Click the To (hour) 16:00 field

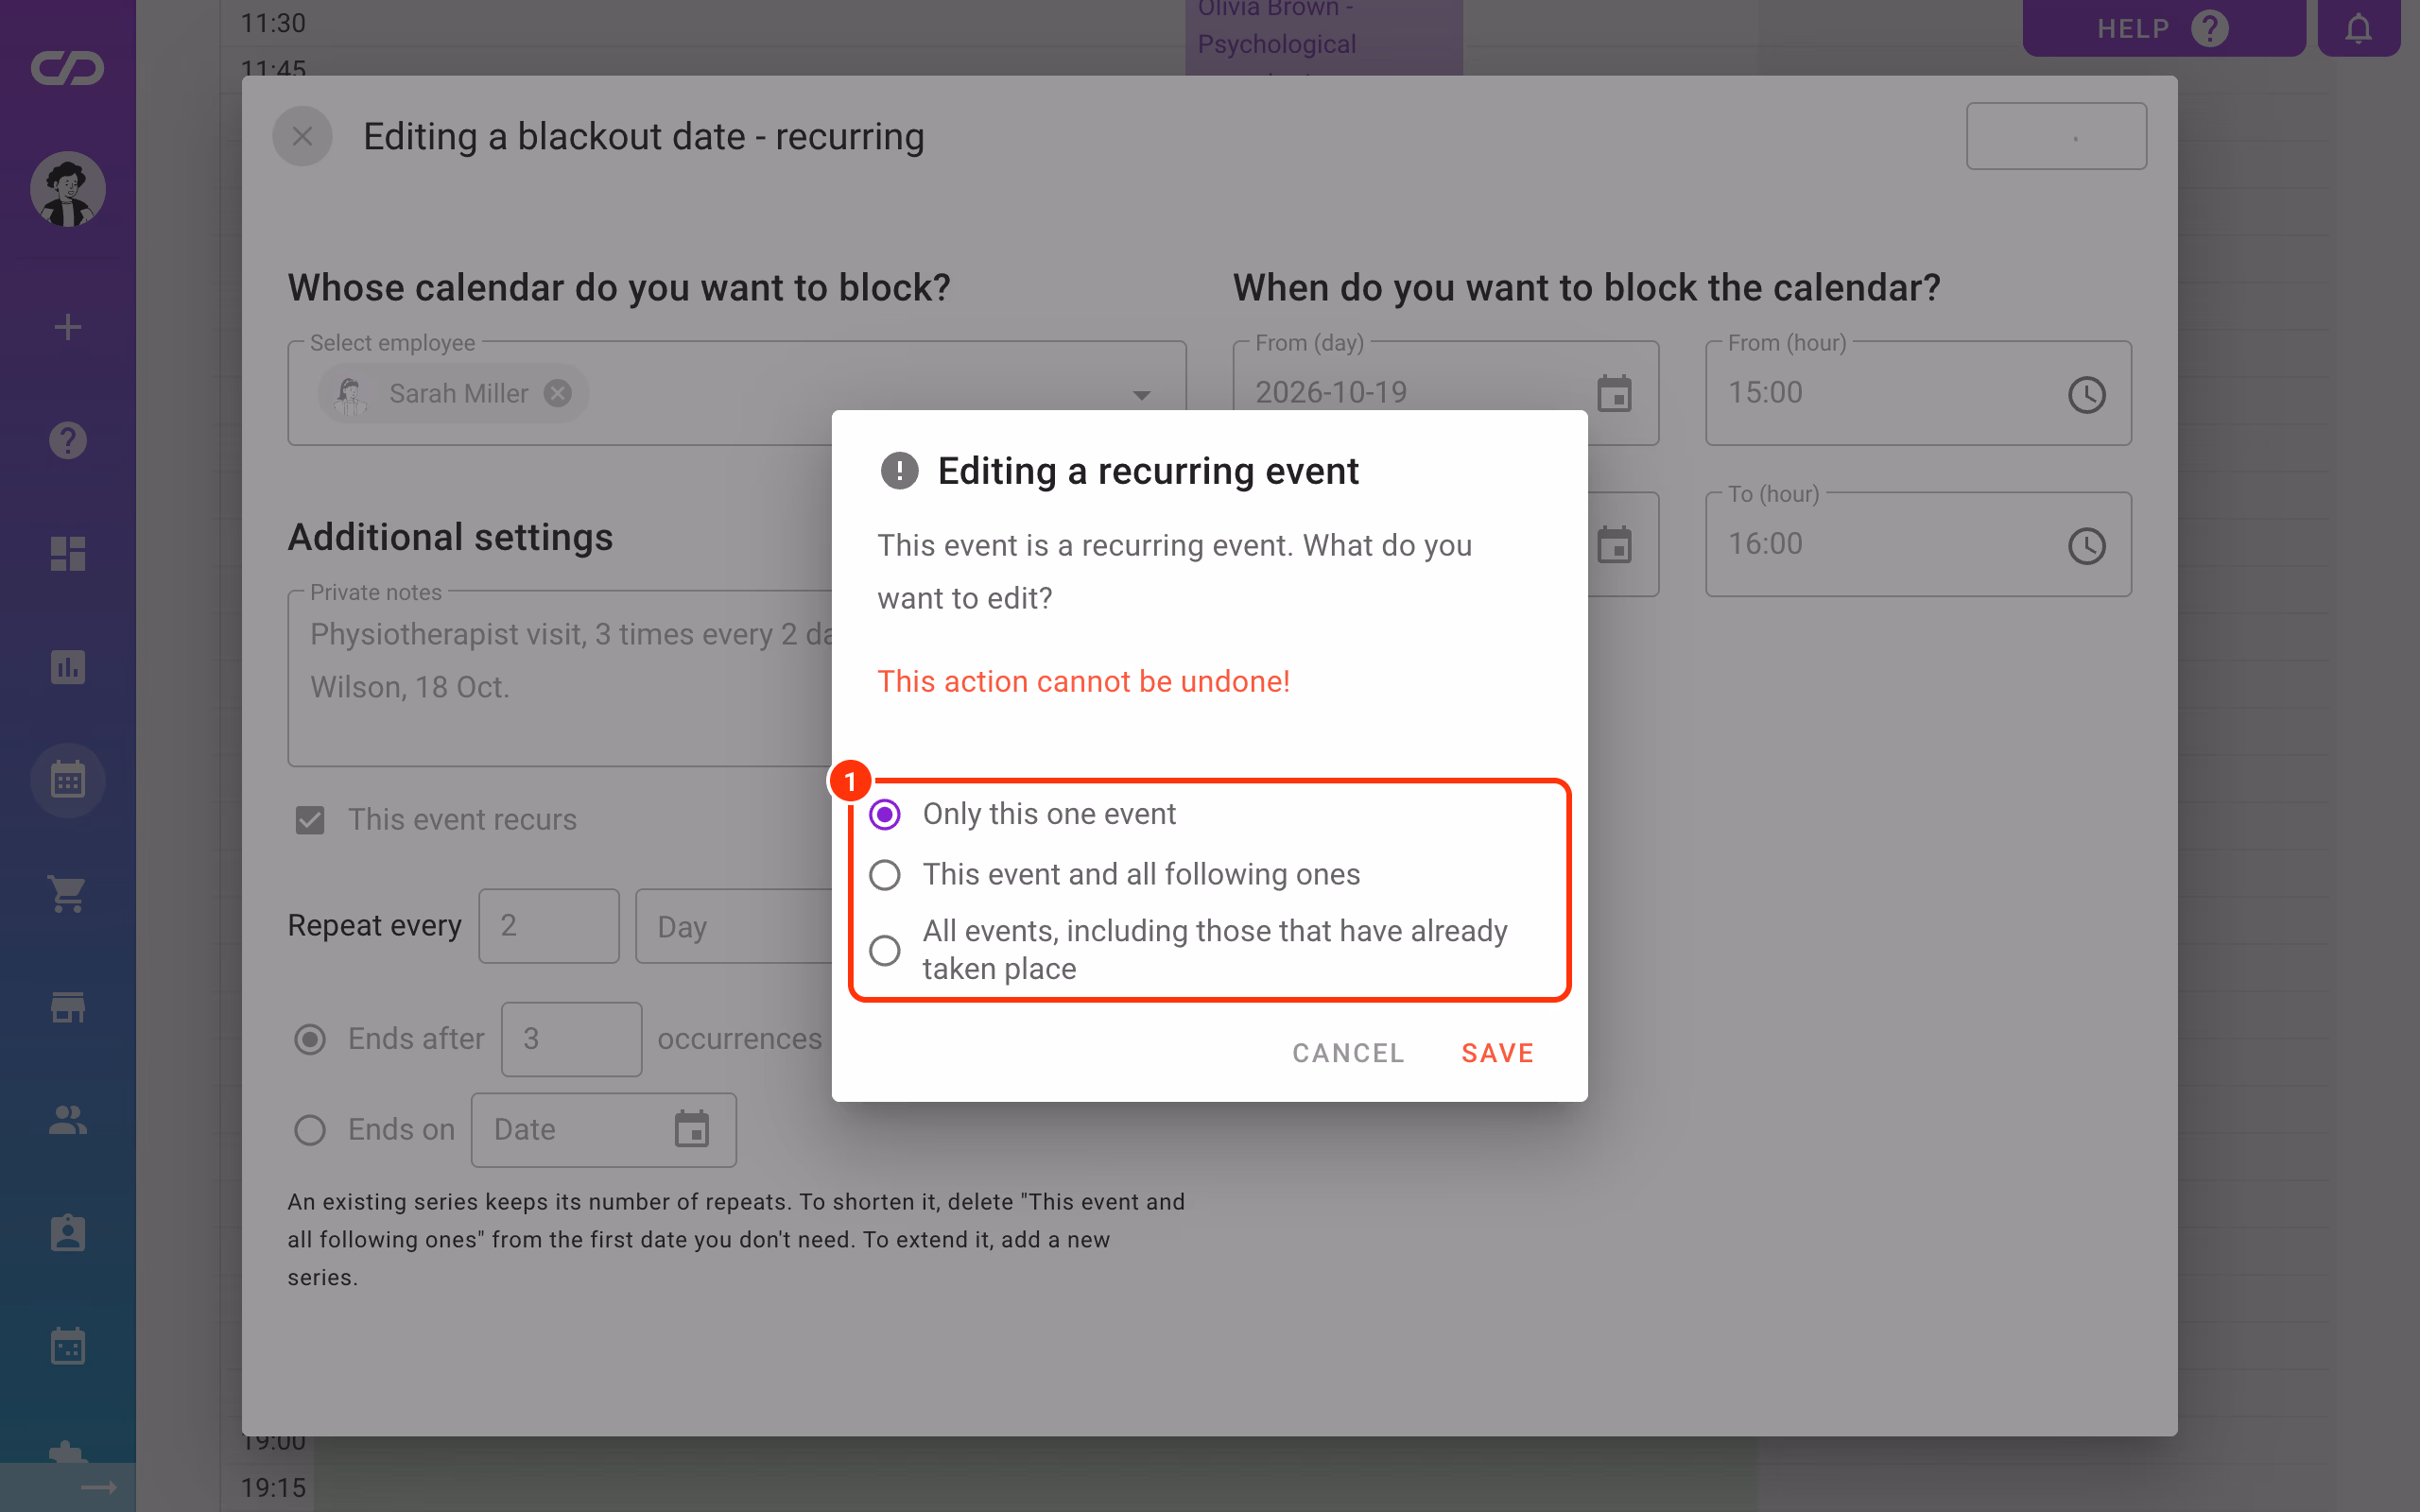1918,544
